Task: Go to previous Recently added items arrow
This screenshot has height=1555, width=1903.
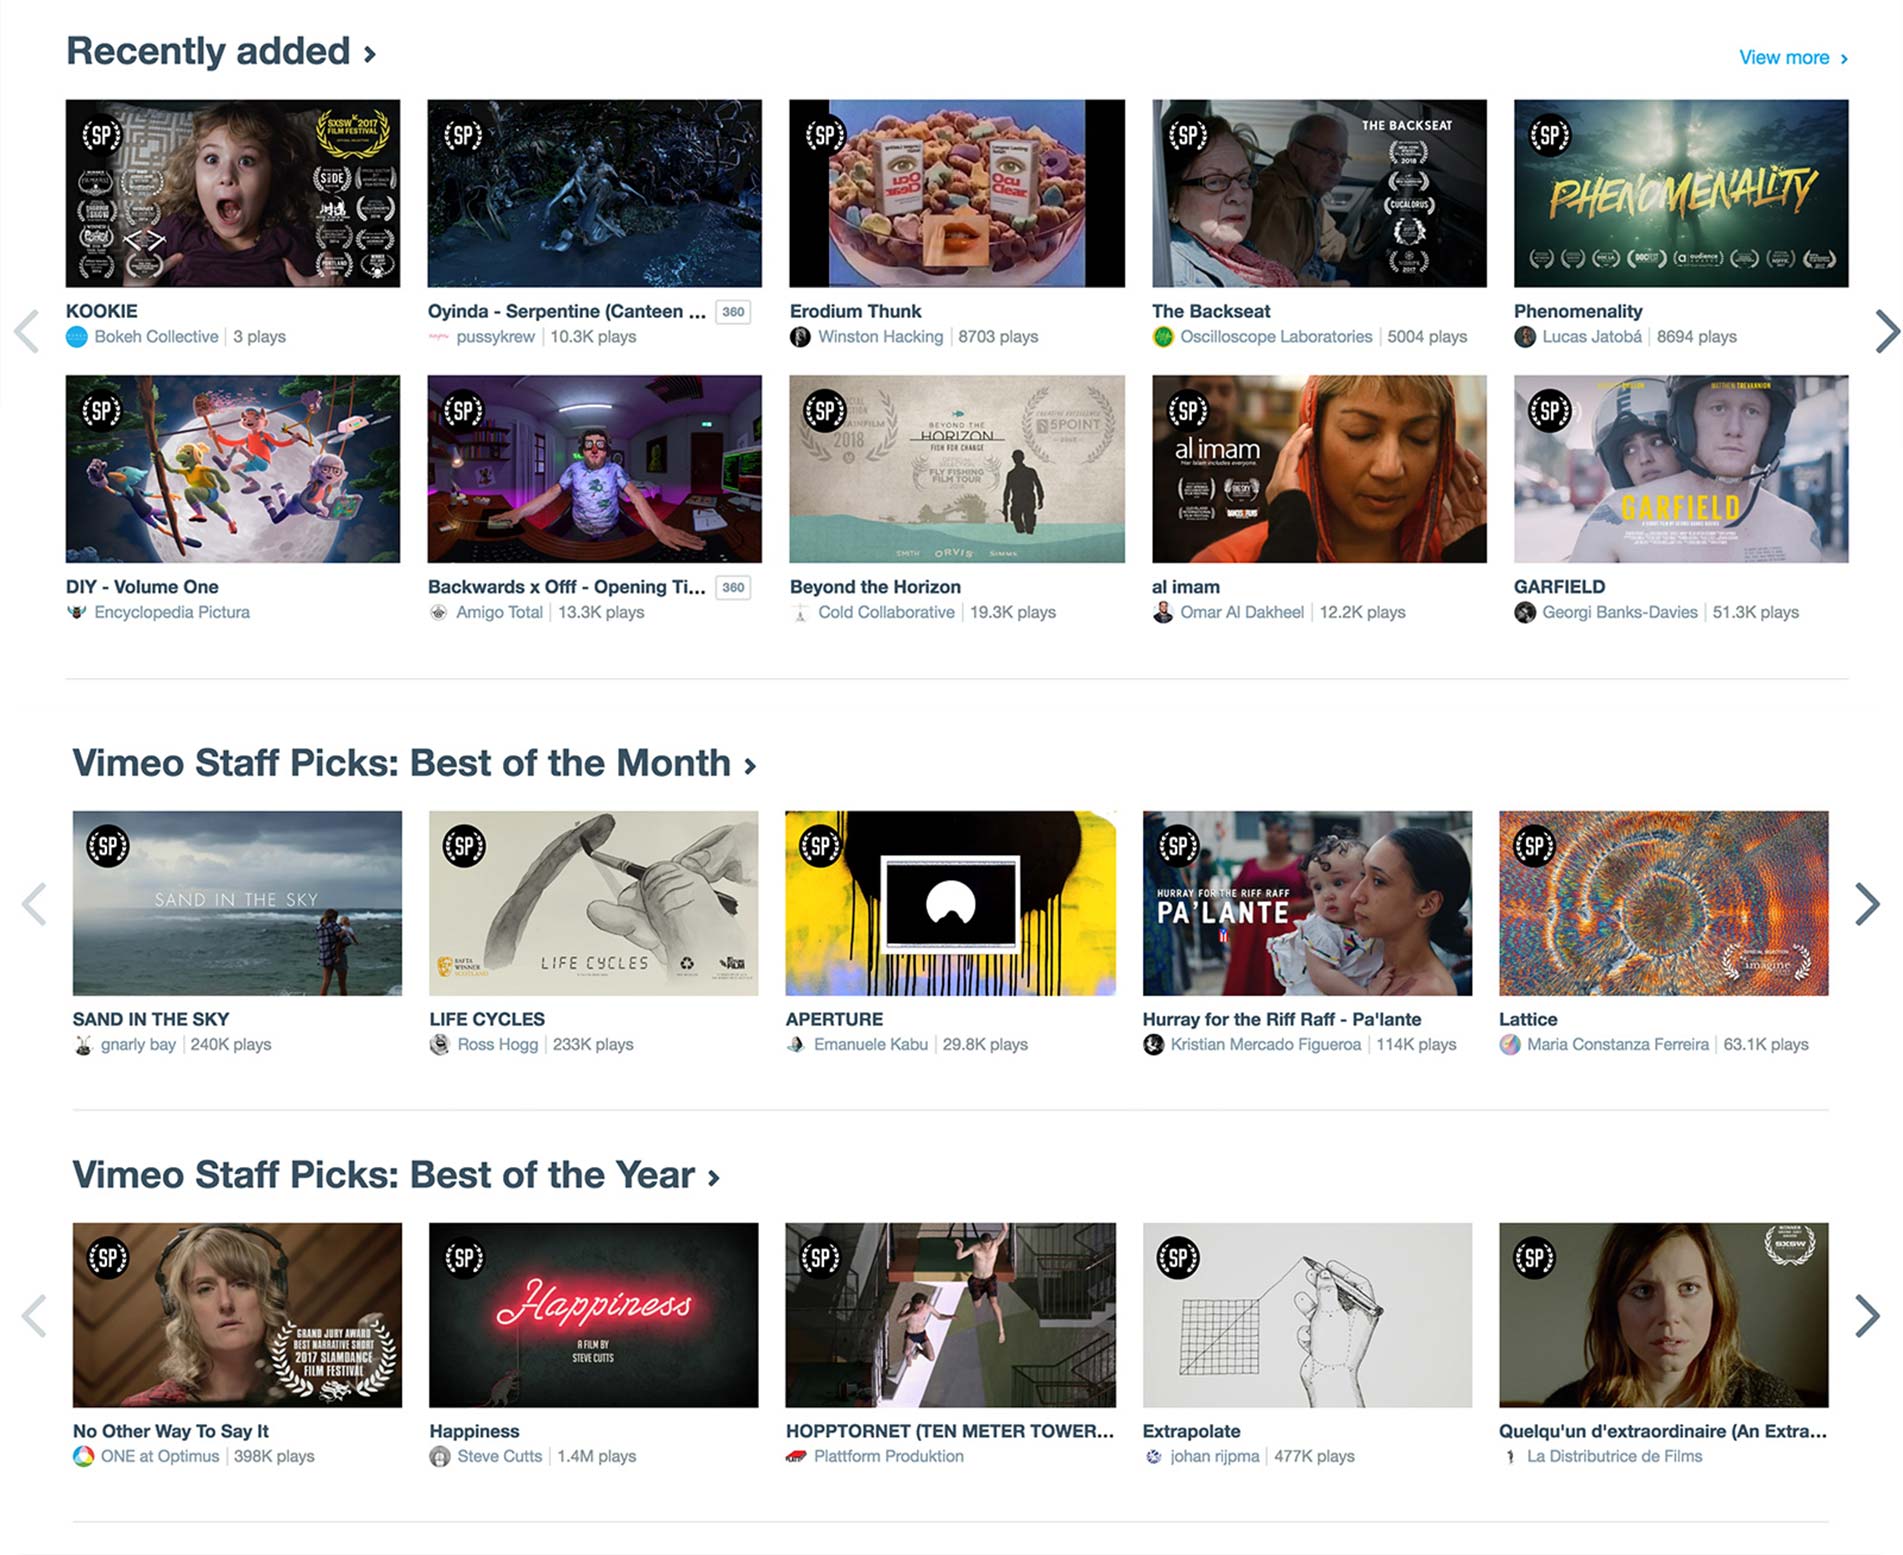Action: (x=28, y=332)
